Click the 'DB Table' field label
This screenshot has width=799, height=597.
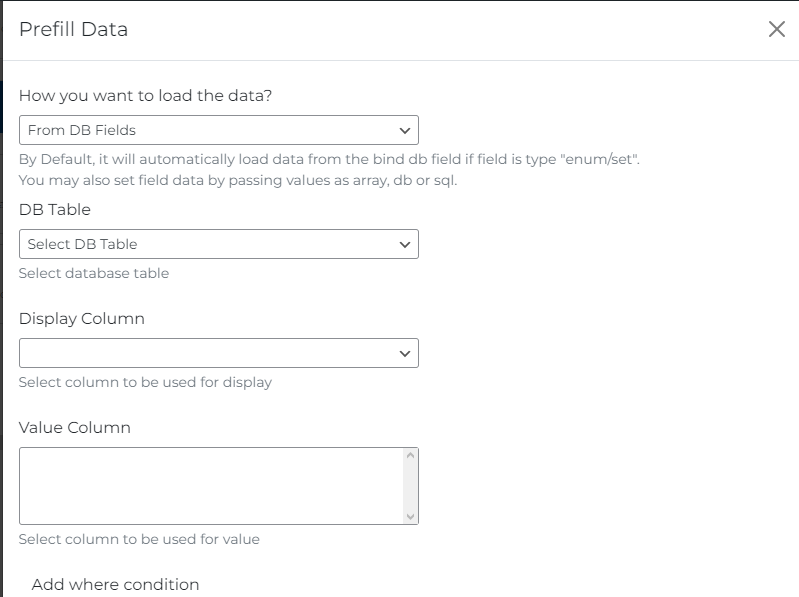coord(55,210)
